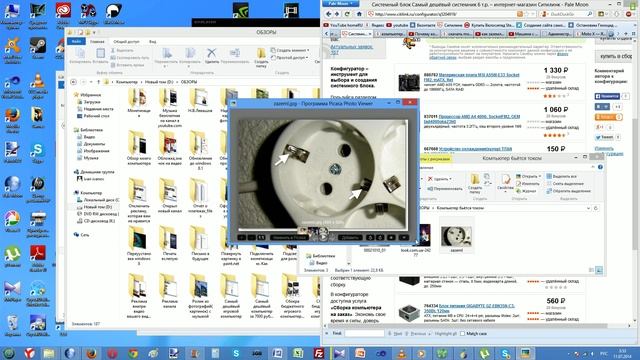Viewport: 640px width, 360px height.
Task: Open the File (Файл) tab in ОБЗОРЫ Explorer
Action: pos(76,42)
